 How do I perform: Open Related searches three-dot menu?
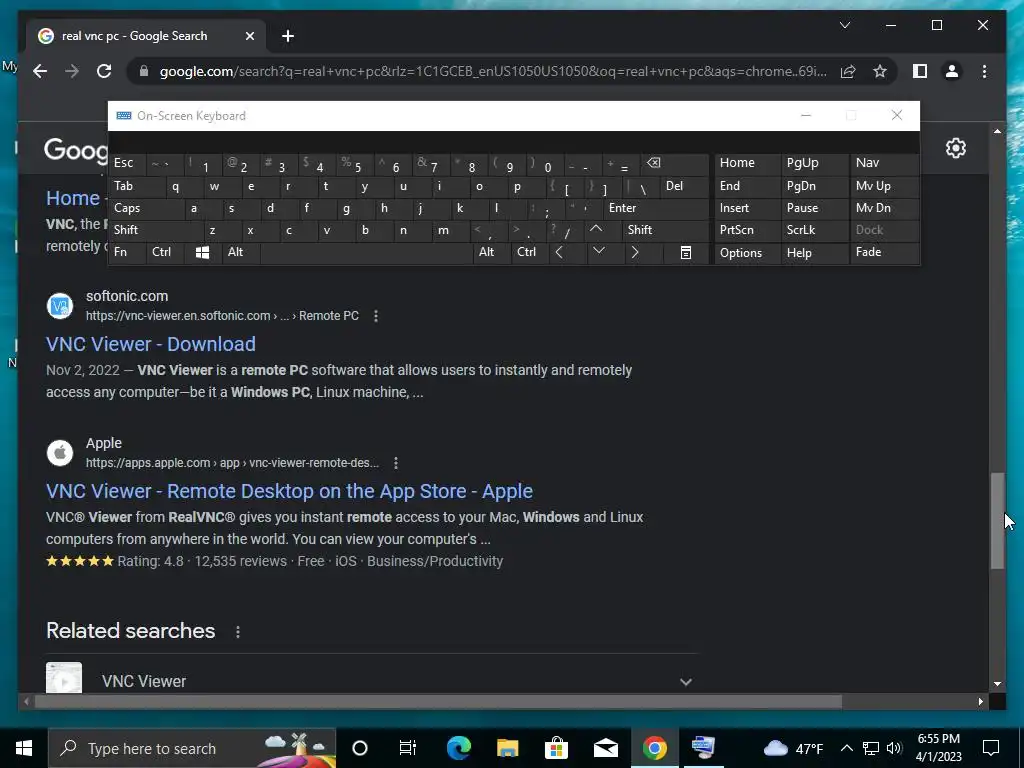point(238,632)
